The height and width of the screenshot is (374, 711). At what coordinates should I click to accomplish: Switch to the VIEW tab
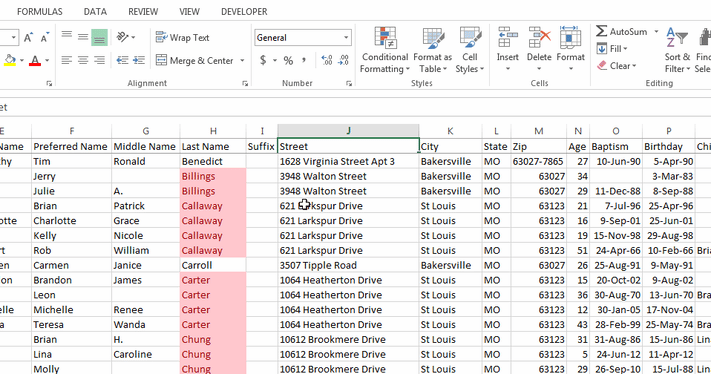(189, 12)
